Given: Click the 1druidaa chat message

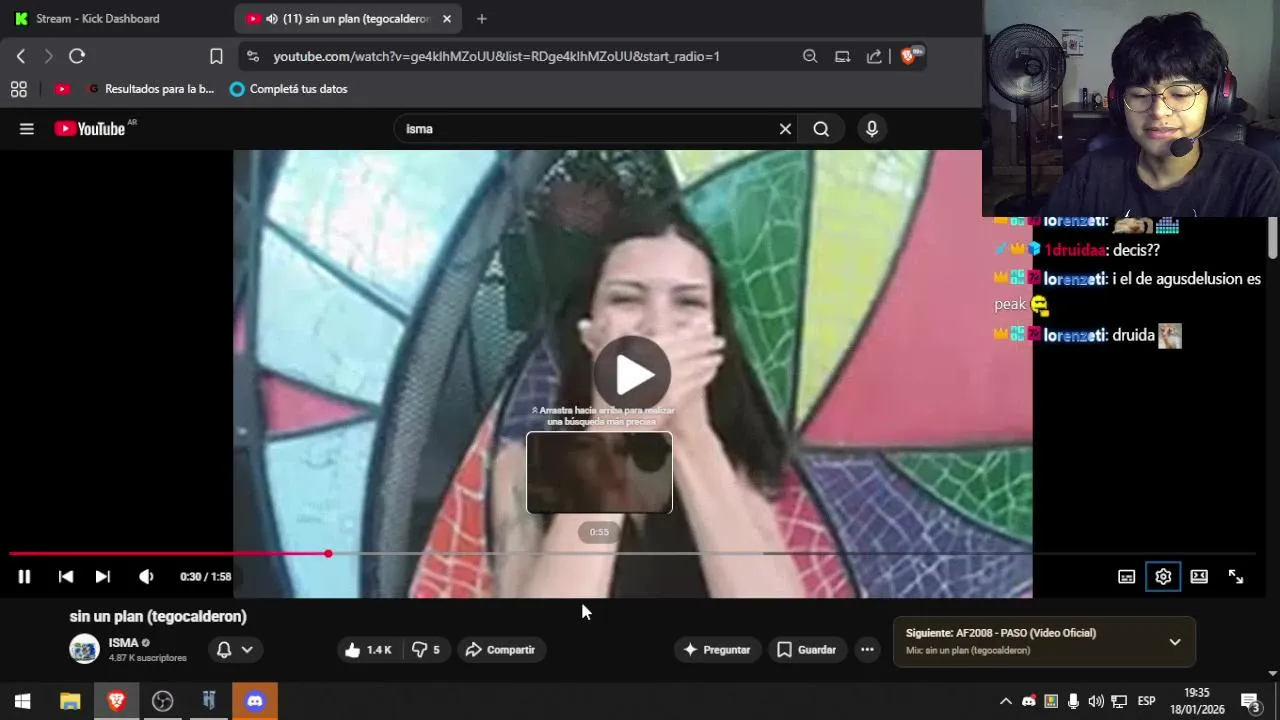Looking at the screenshot, I should tap(1078, 250).
